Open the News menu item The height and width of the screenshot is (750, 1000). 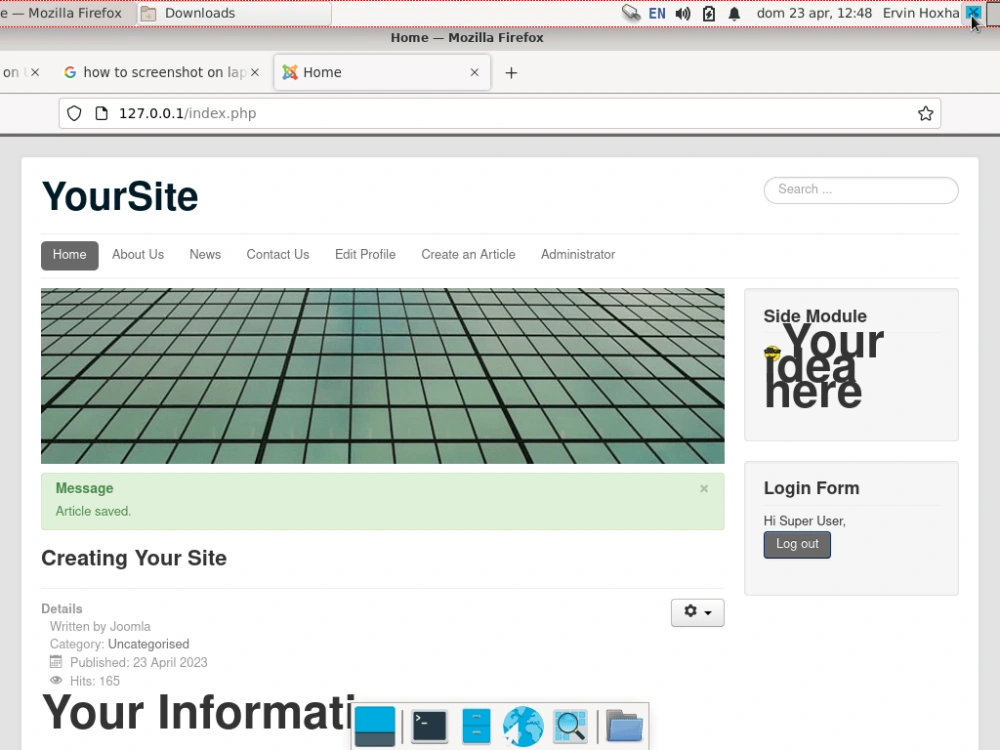tap(205, 254)
